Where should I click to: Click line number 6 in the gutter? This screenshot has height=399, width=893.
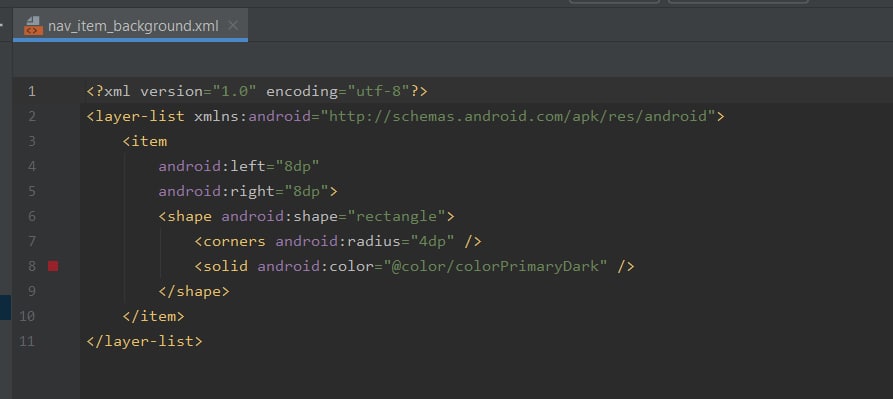pyautogui.click(x=31, y=216)
